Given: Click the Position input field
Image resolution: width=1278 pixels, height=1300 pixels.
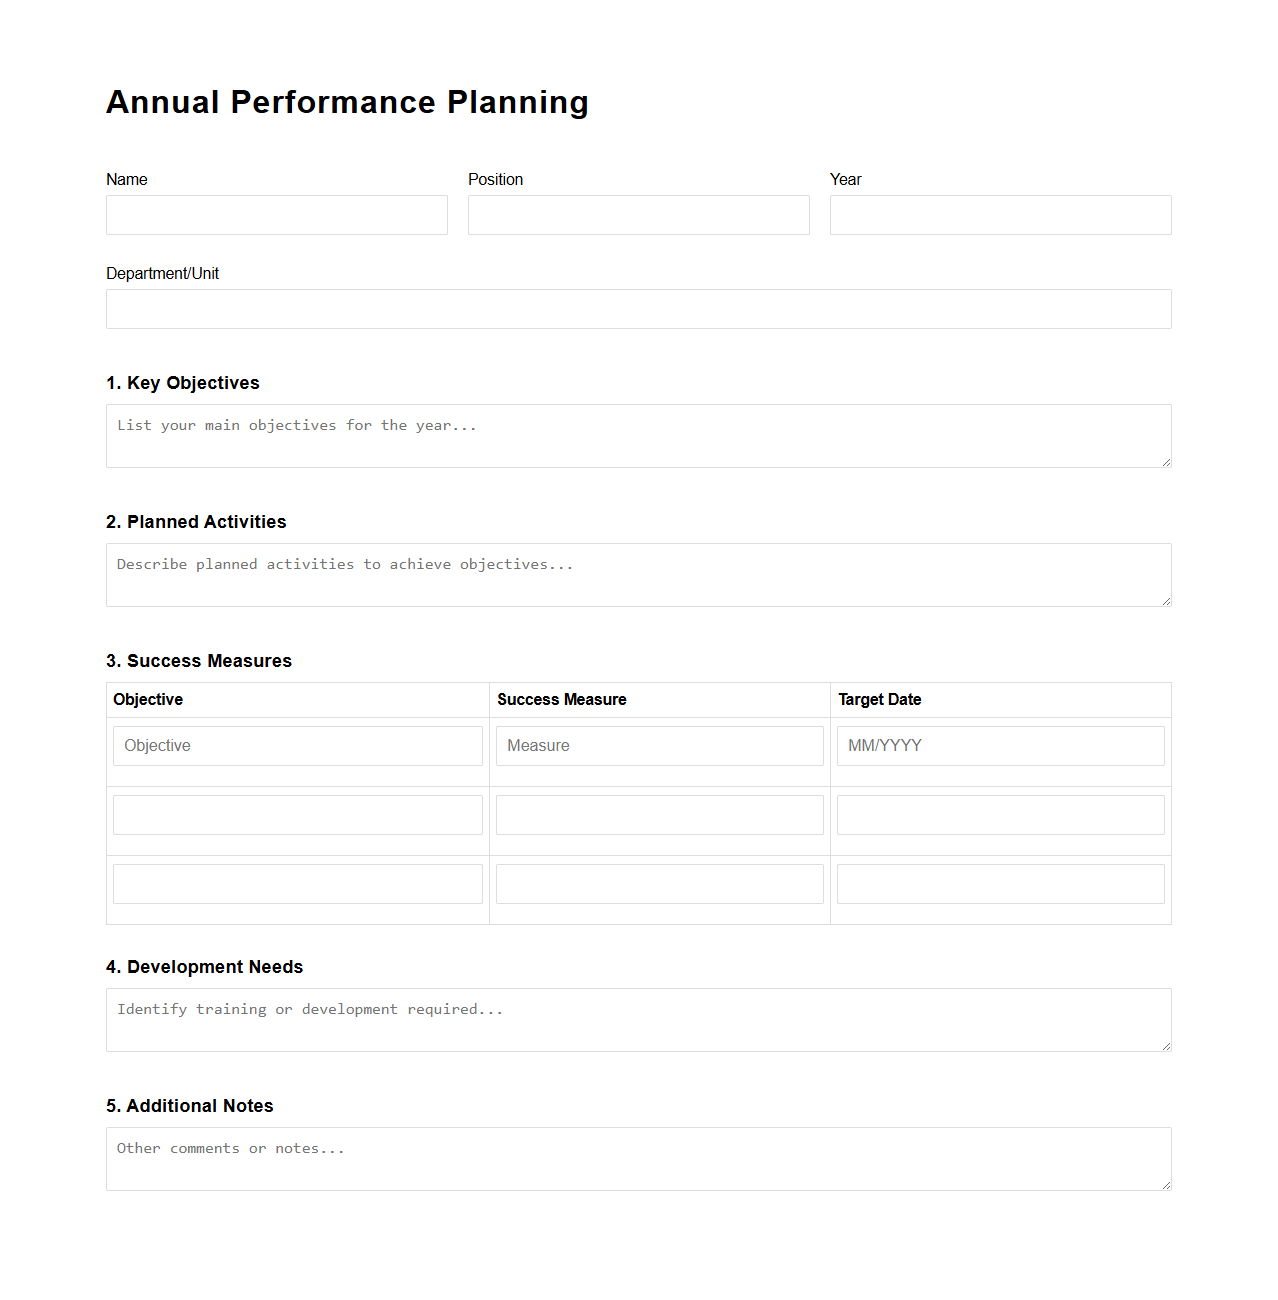Looking at the screenshot, I should pos(638,215).
